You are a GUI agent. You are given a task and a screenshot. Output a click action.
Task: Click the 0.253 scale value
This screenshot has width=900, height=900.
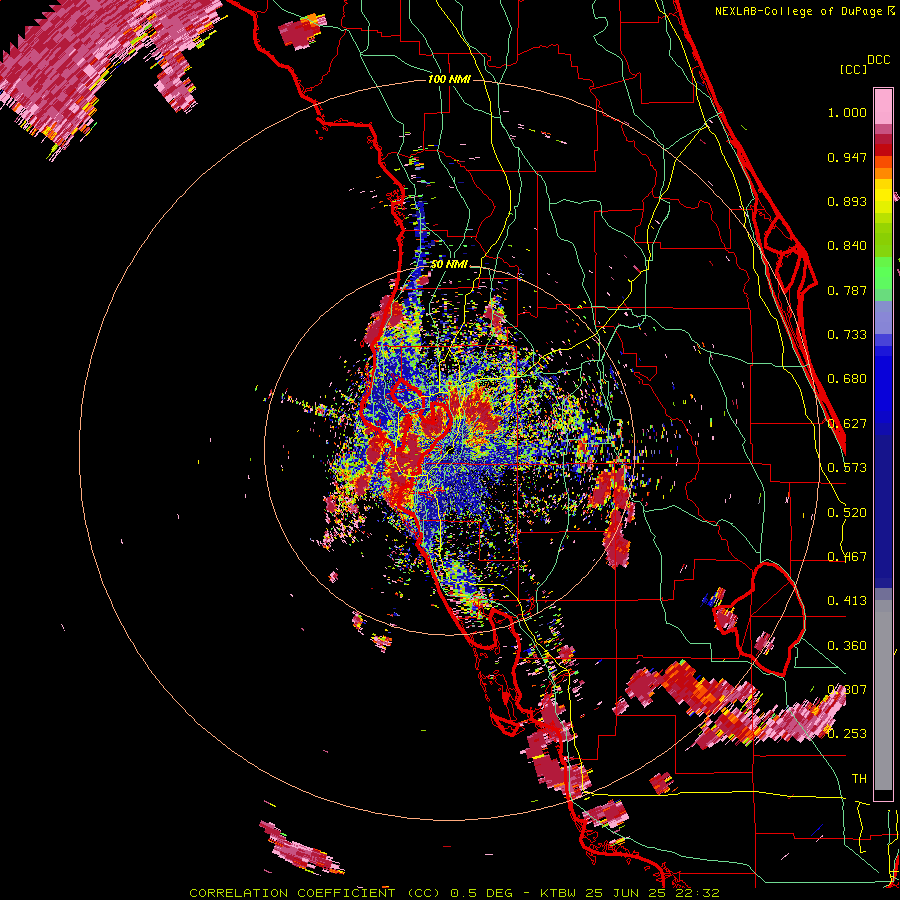tap(847, 734)
